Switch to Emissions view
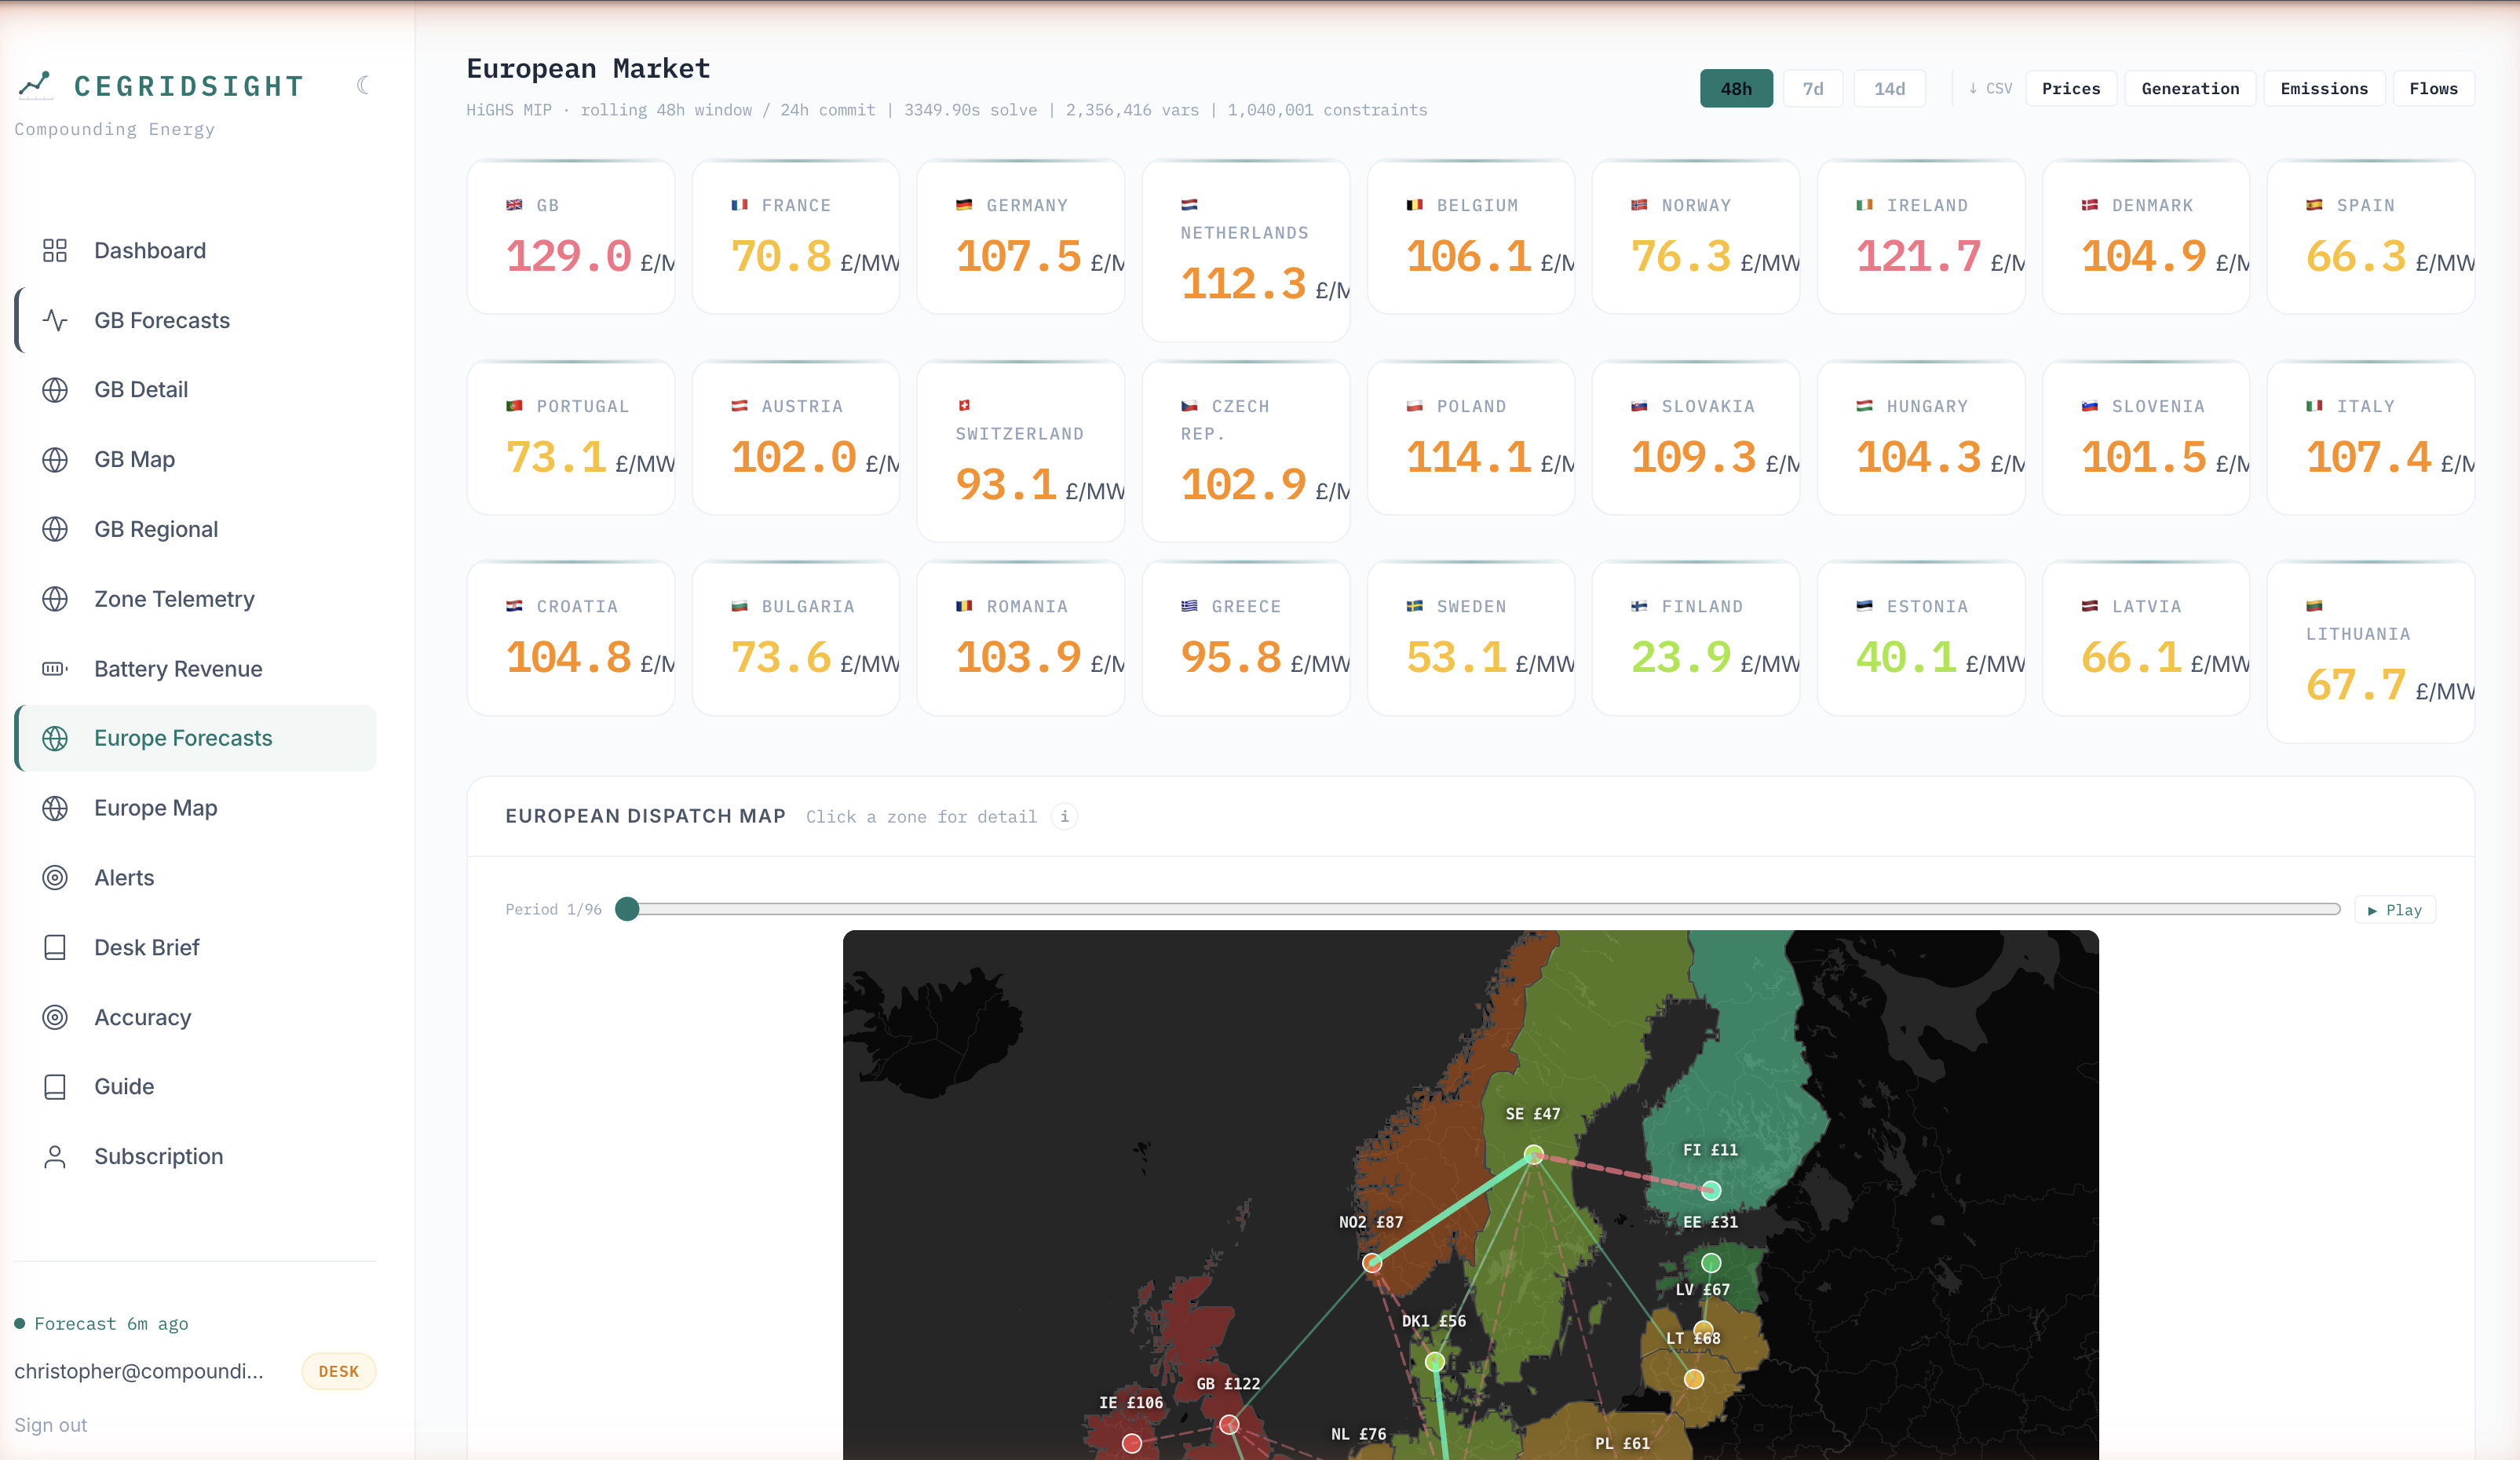Screen dimensions: 2520x1460 coord(2324,89)
